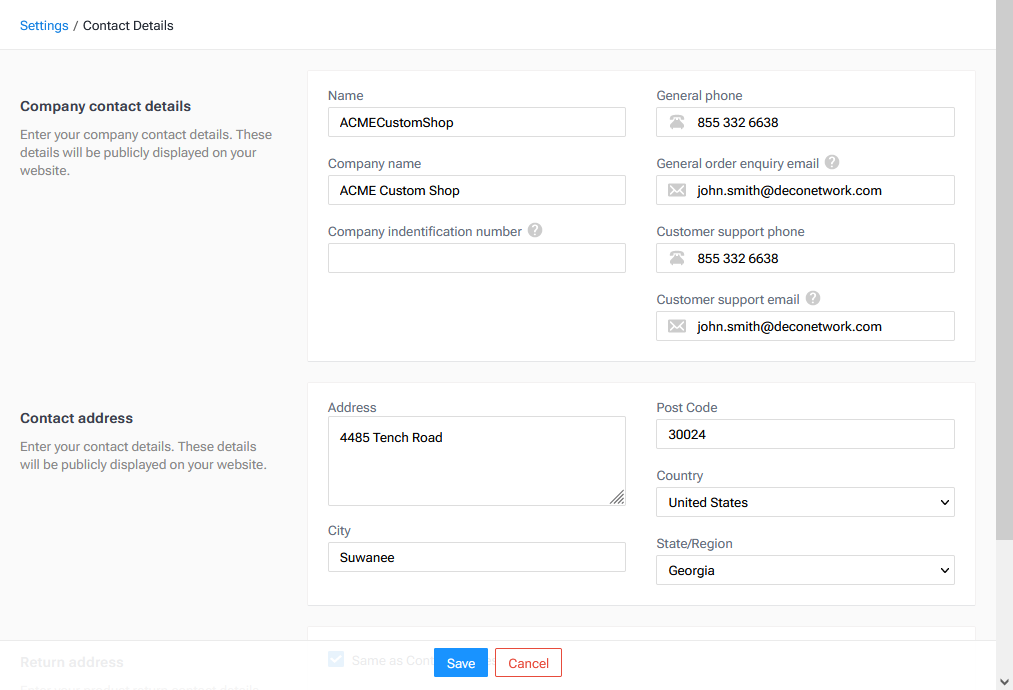Toggle the Same as Contact address checkbox
Screen dimensions: 1013x690
coord(336,659)
